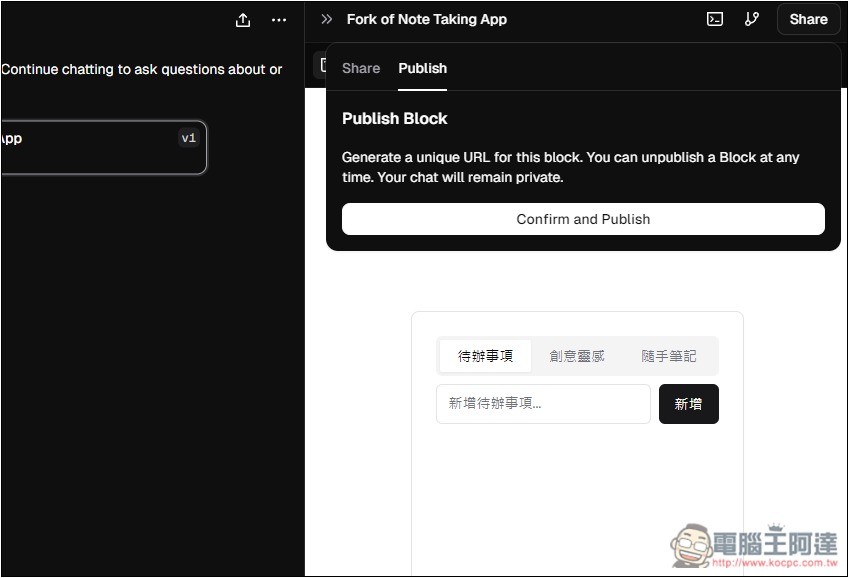Image resolution: width=849 pixels, height=578 pixels.
Task: Open the v1 Note Taking App block card
Action: pos(103,147)
